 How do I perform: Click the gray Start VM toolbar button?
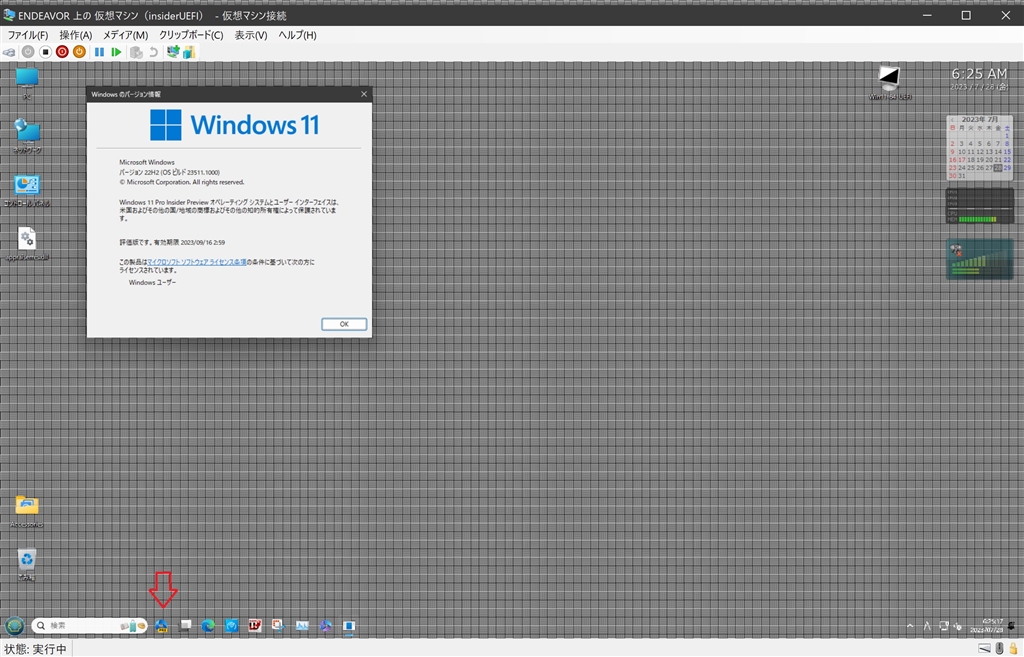tap(28, 52)
